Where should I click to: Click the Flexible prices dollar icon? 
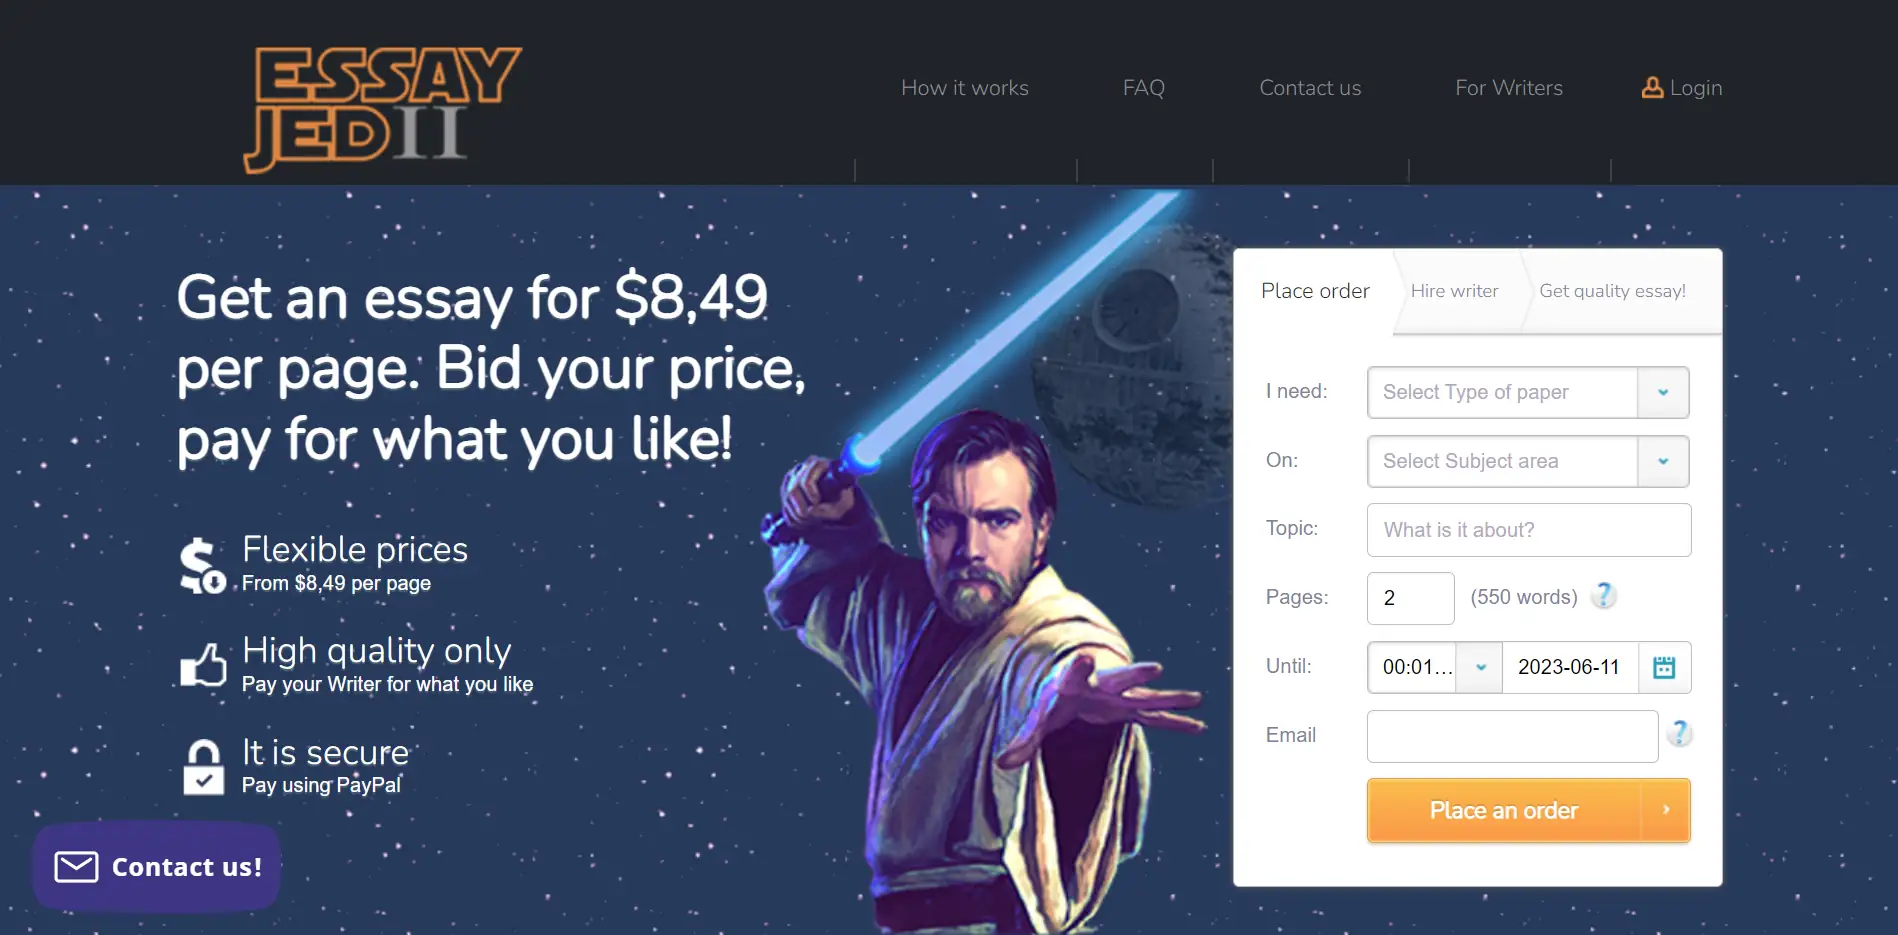point(202,565)
